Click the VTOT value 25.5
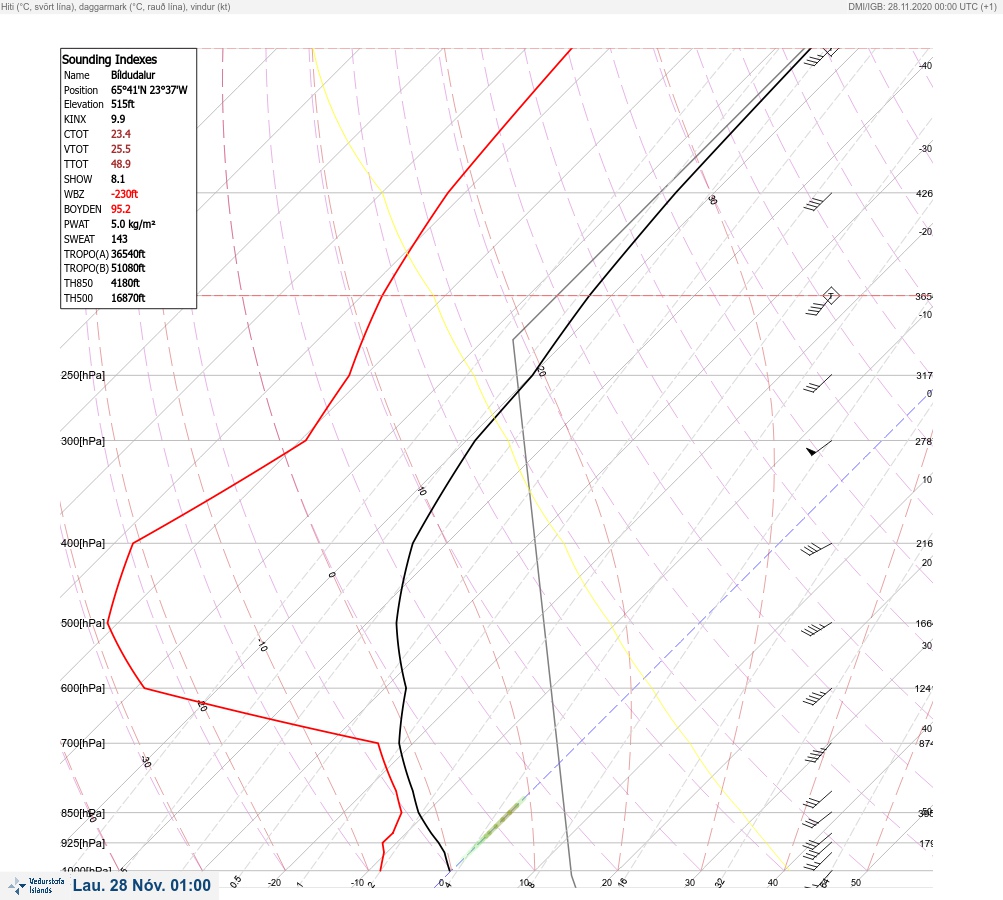Viewport: 1003px width, 900px height. [121, 149]
